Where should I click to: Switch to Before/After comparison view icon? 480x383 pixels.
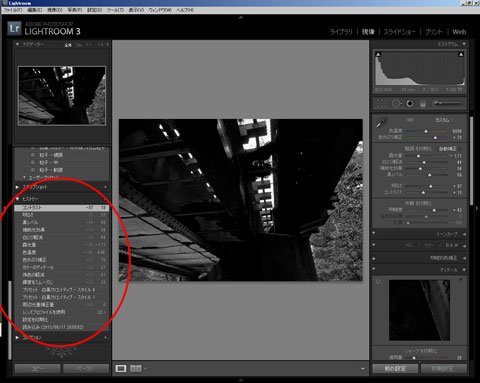click(x=136, y=368)
